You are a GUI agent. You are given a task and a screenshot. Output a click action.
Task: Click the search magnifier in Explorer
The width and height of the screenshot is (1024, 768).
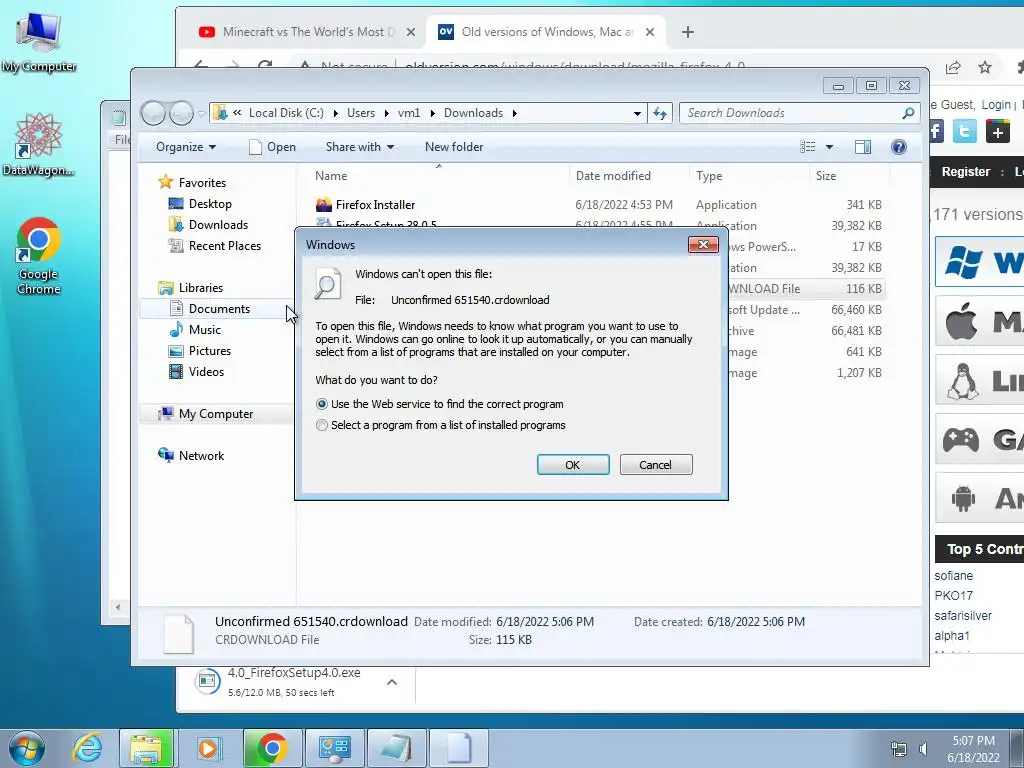coord(908,113)
